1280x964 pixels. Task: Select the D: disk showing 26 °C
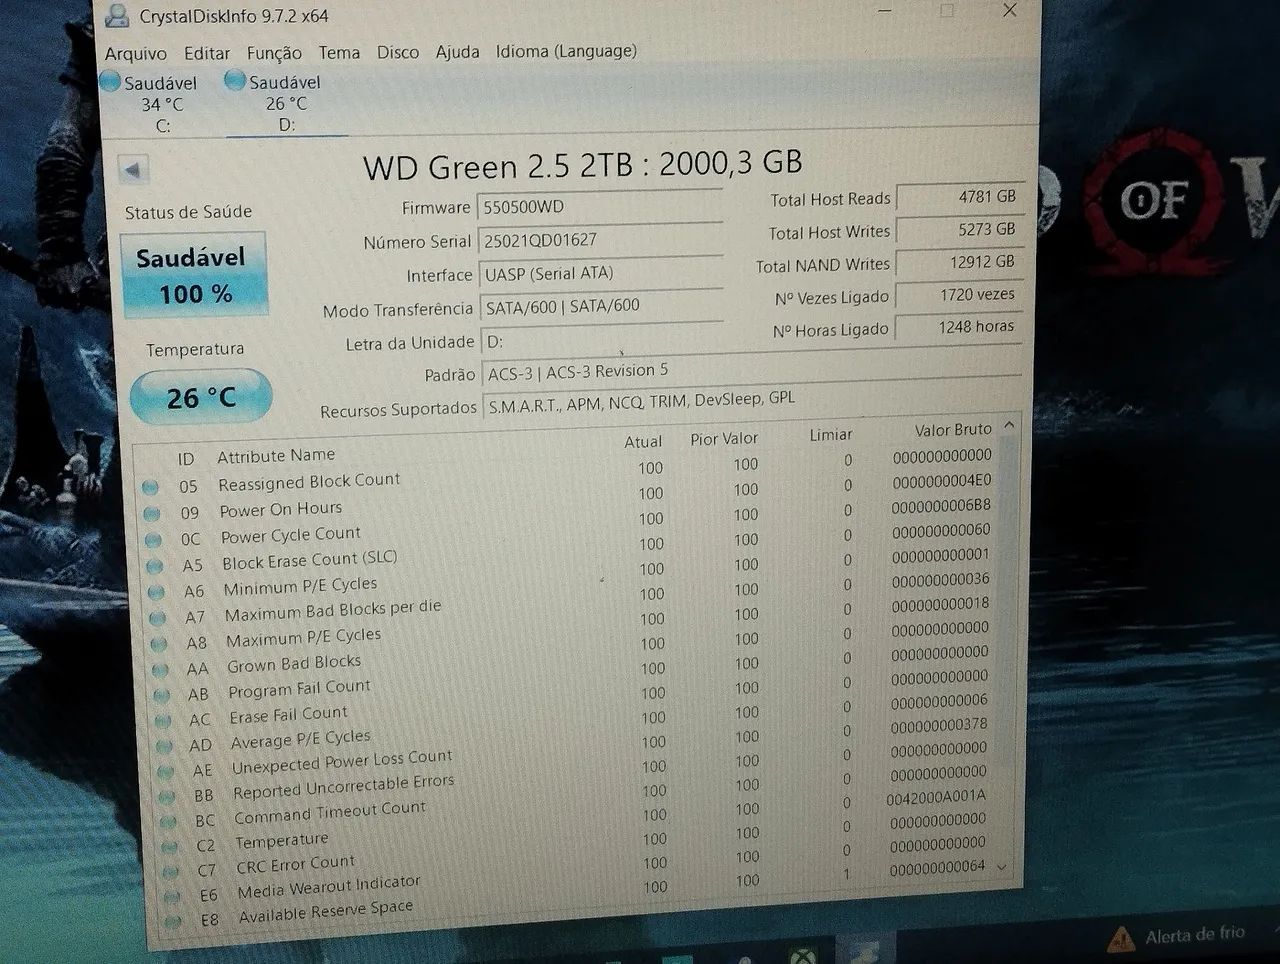[285, 103]
